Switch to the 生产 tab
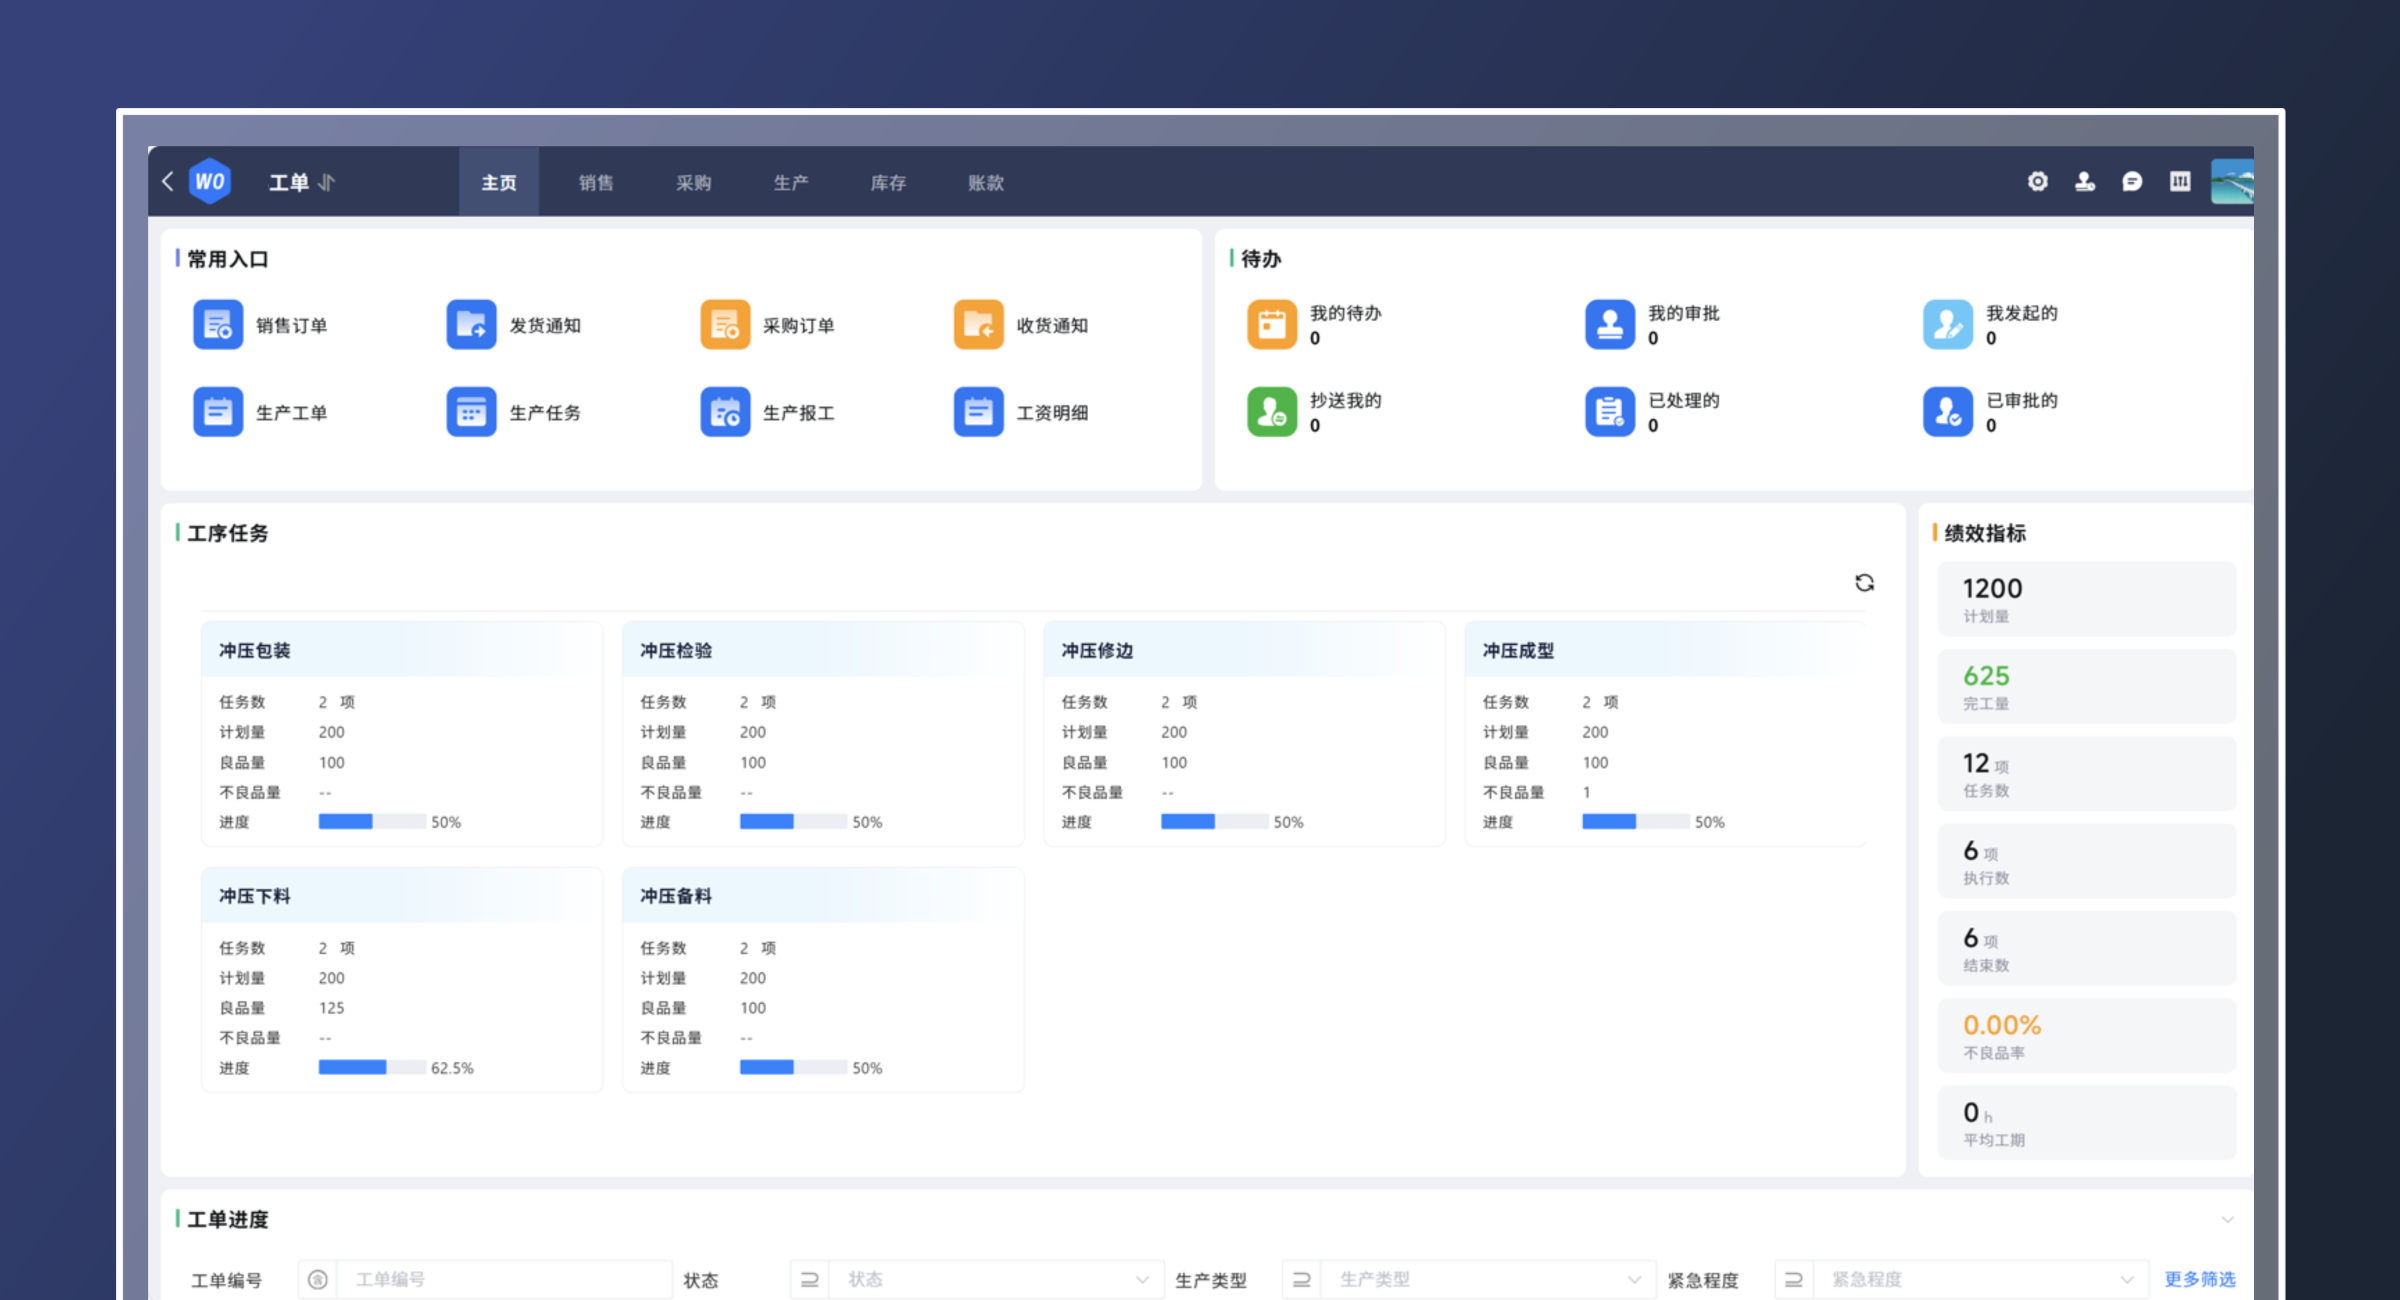This screenshot has width=2400, height=1300. [790, 182]
